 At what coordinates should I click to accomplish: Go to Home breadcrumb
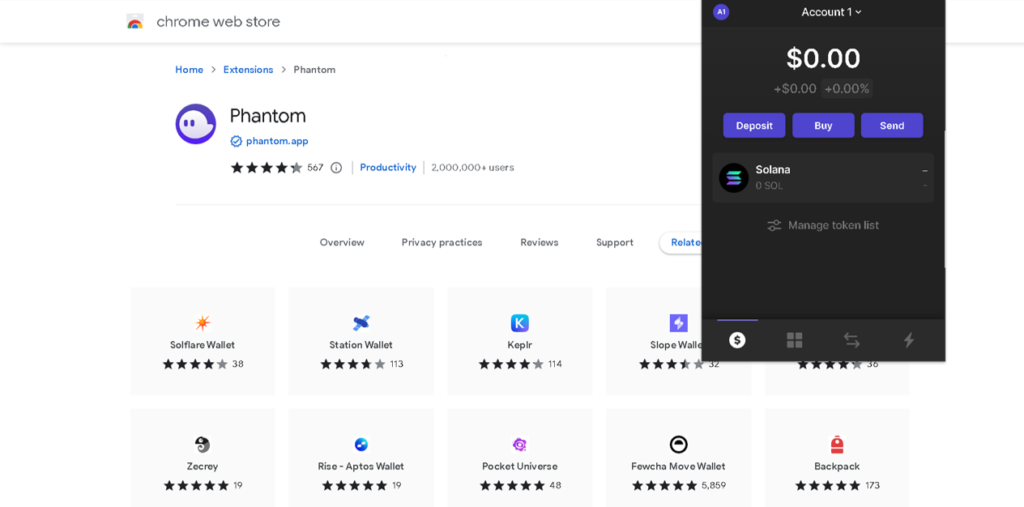point(189,69)
